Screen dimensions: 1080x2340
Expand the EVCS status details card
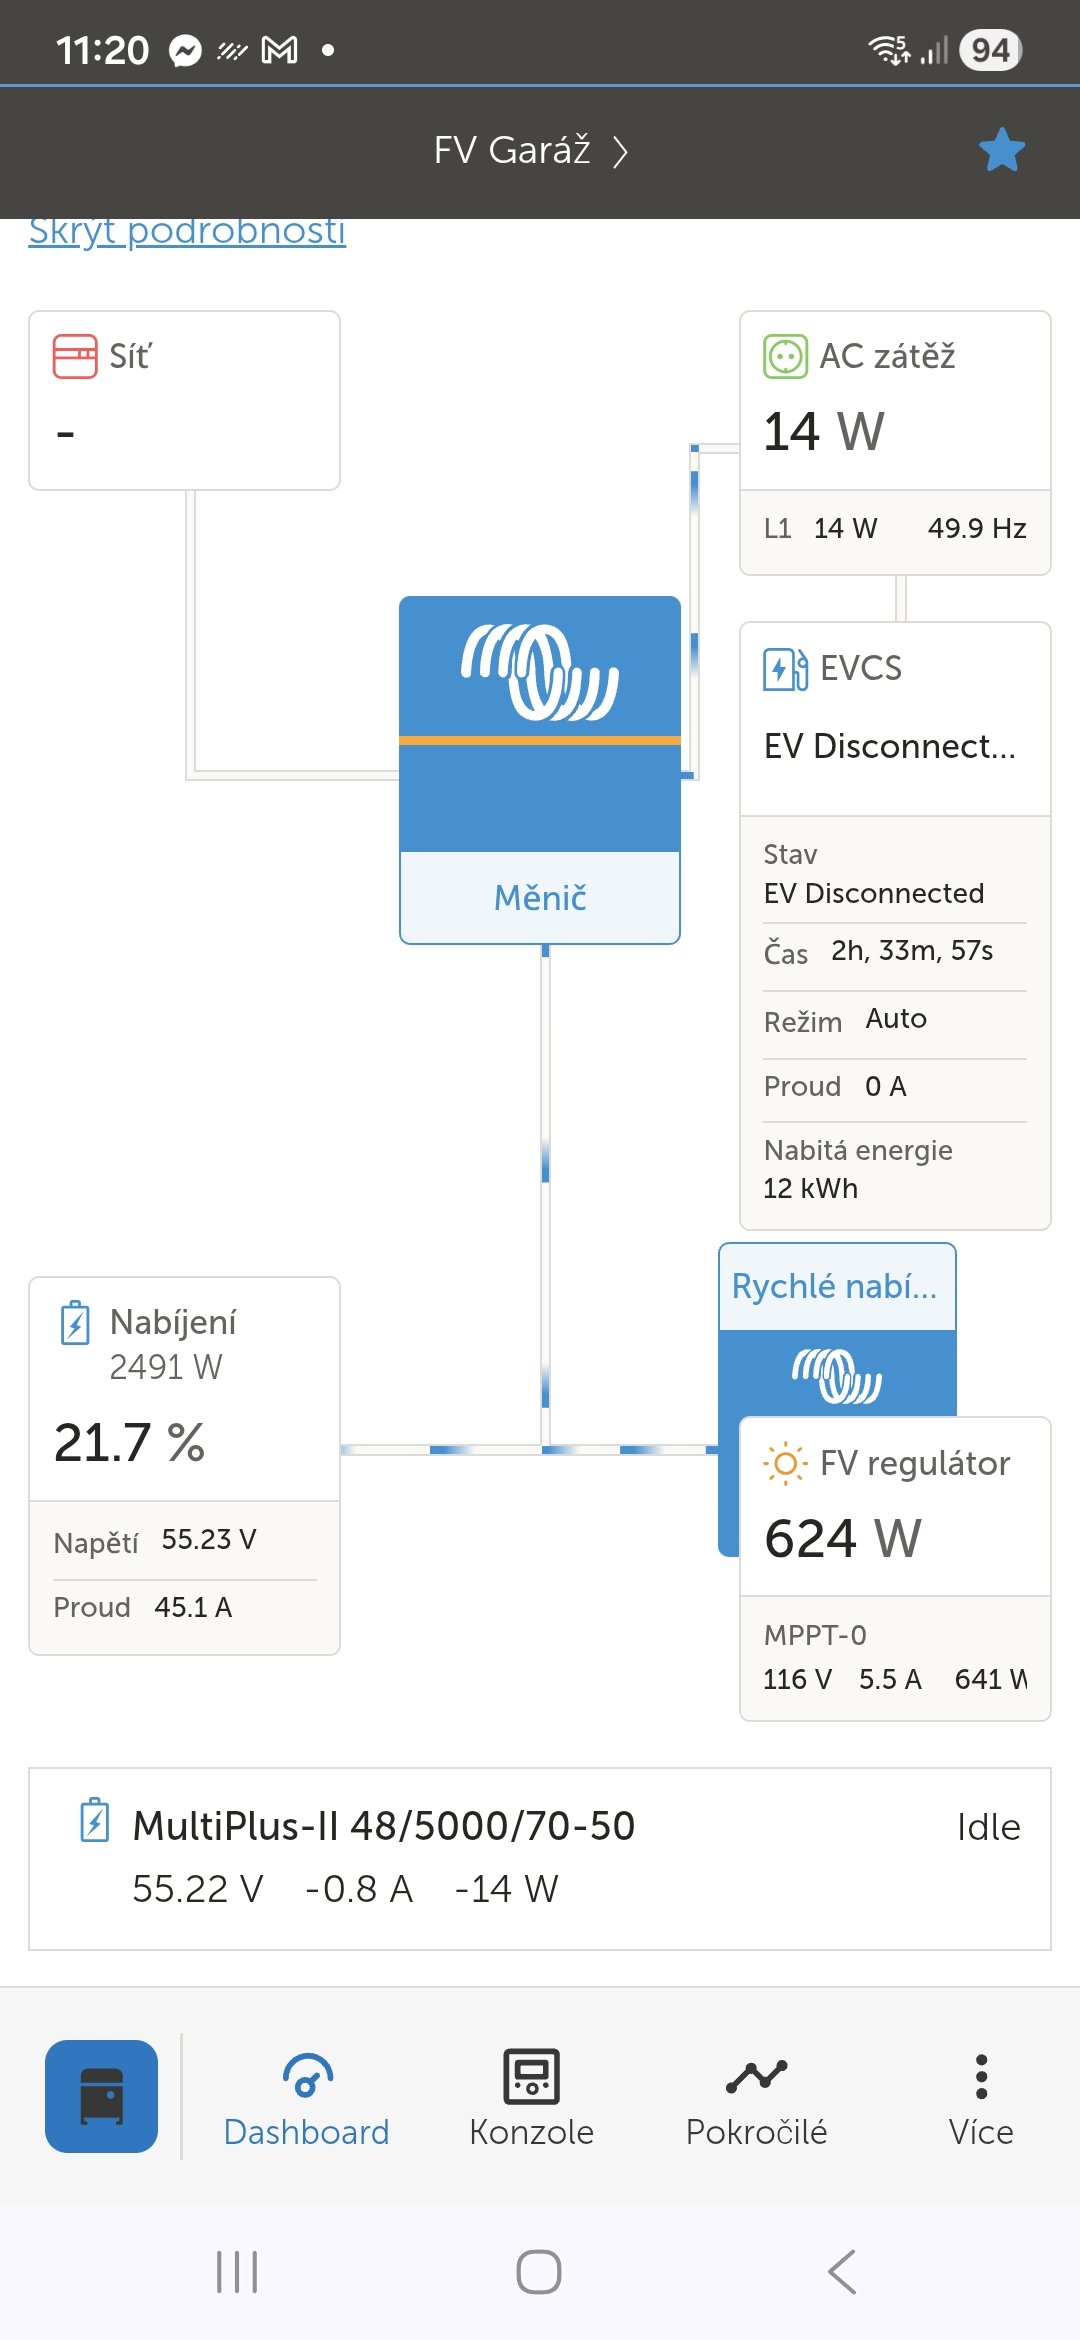click(894, 1020)
